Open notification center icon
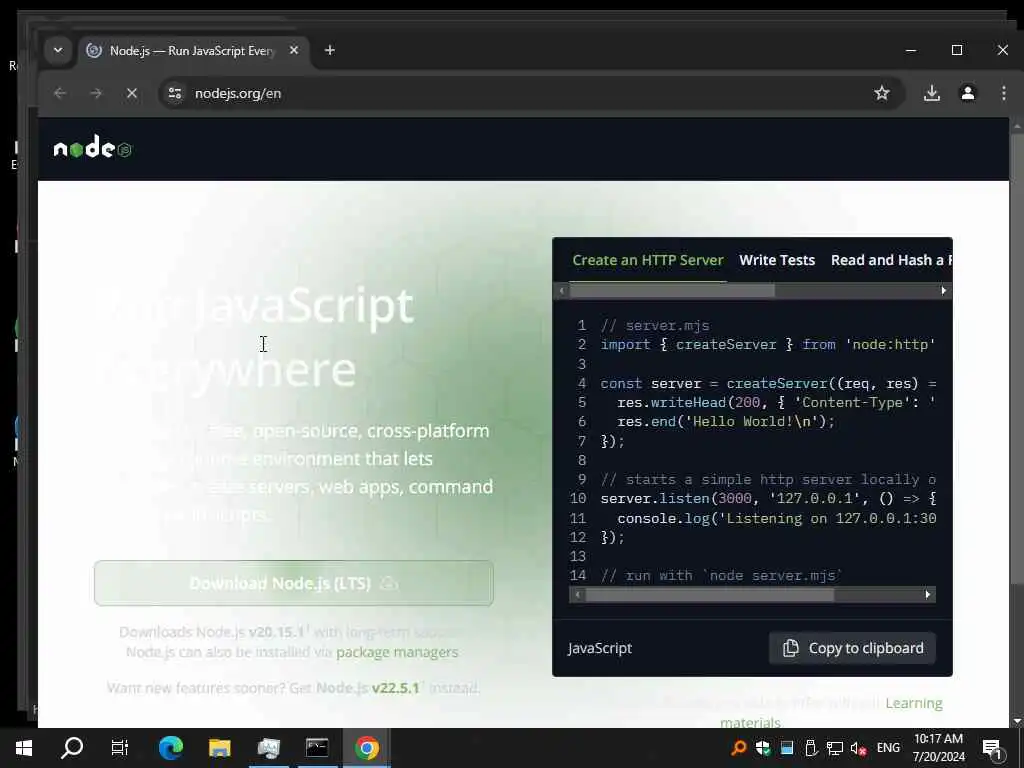This screenshot has width=1024, height=768. (992, 748)
